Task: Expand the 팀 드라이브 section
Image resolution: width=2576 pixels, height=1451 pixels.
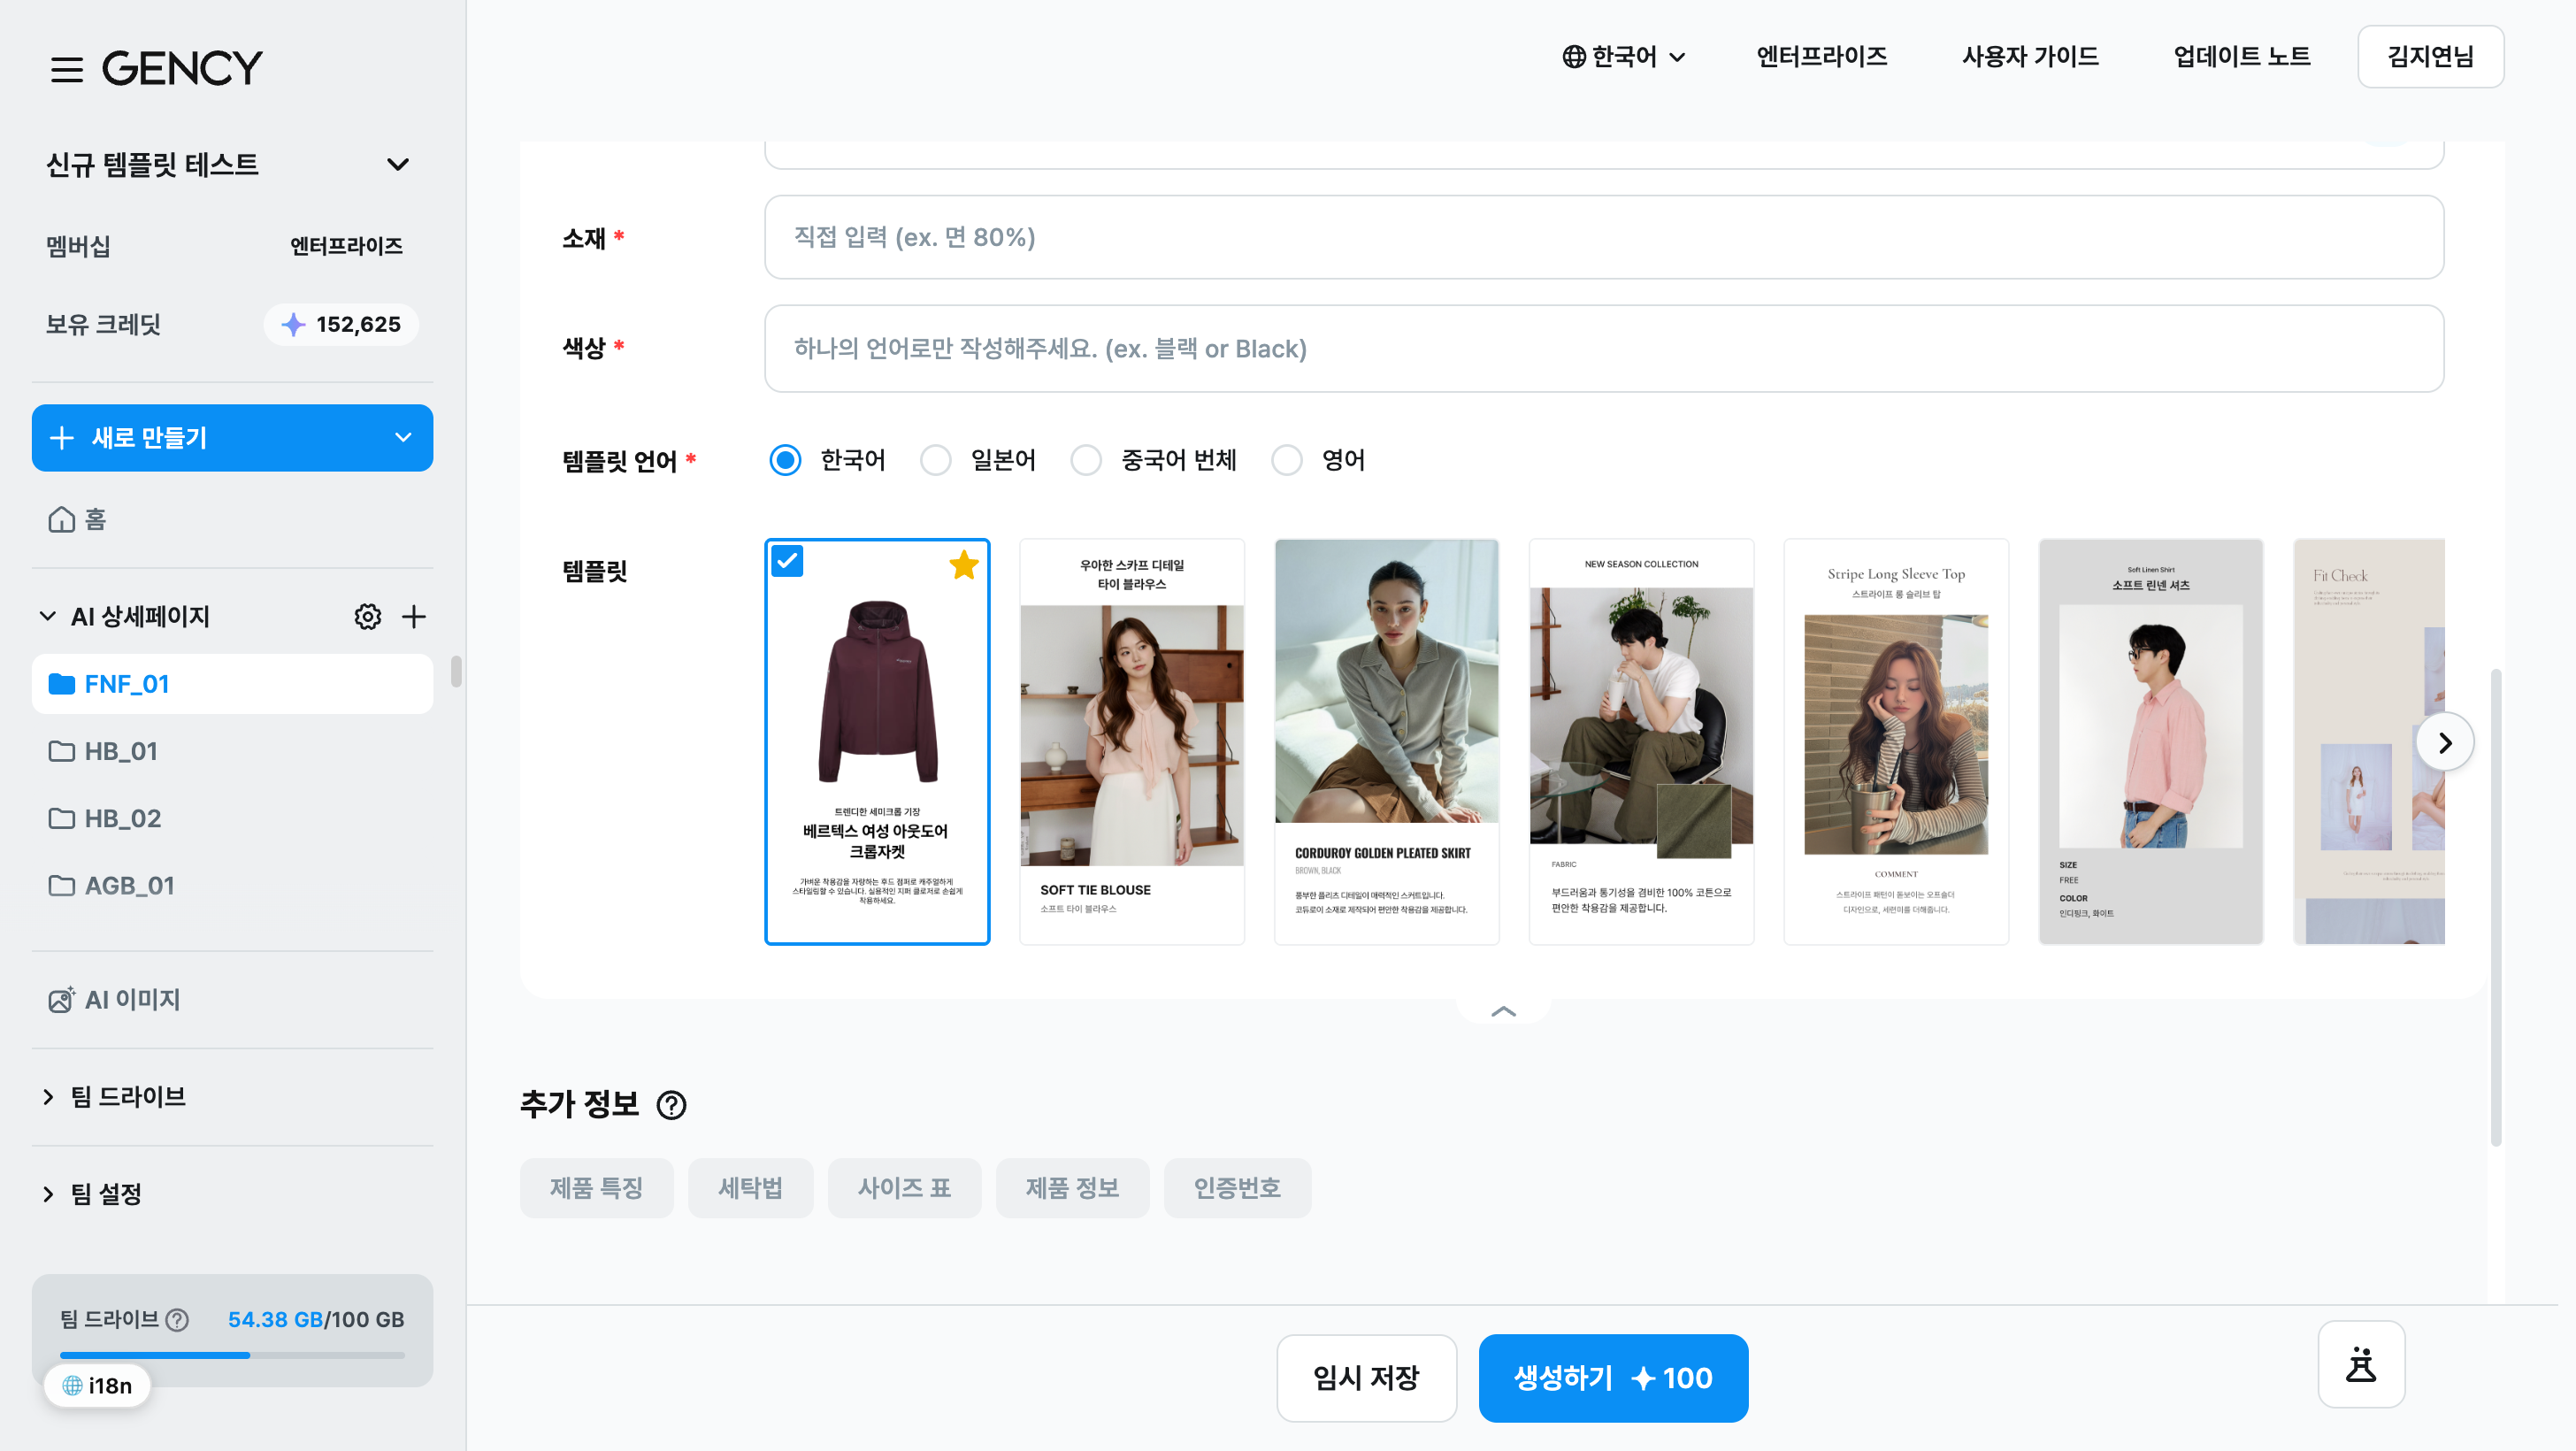Action: click(48, 1097)
